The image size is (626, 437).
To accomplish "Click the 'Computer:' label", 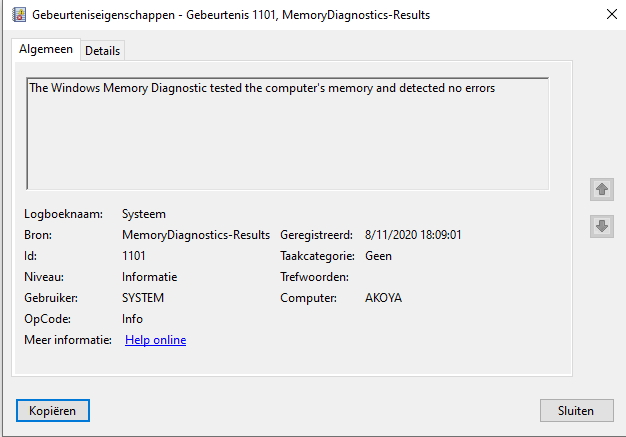I will [x=308, y=298].
